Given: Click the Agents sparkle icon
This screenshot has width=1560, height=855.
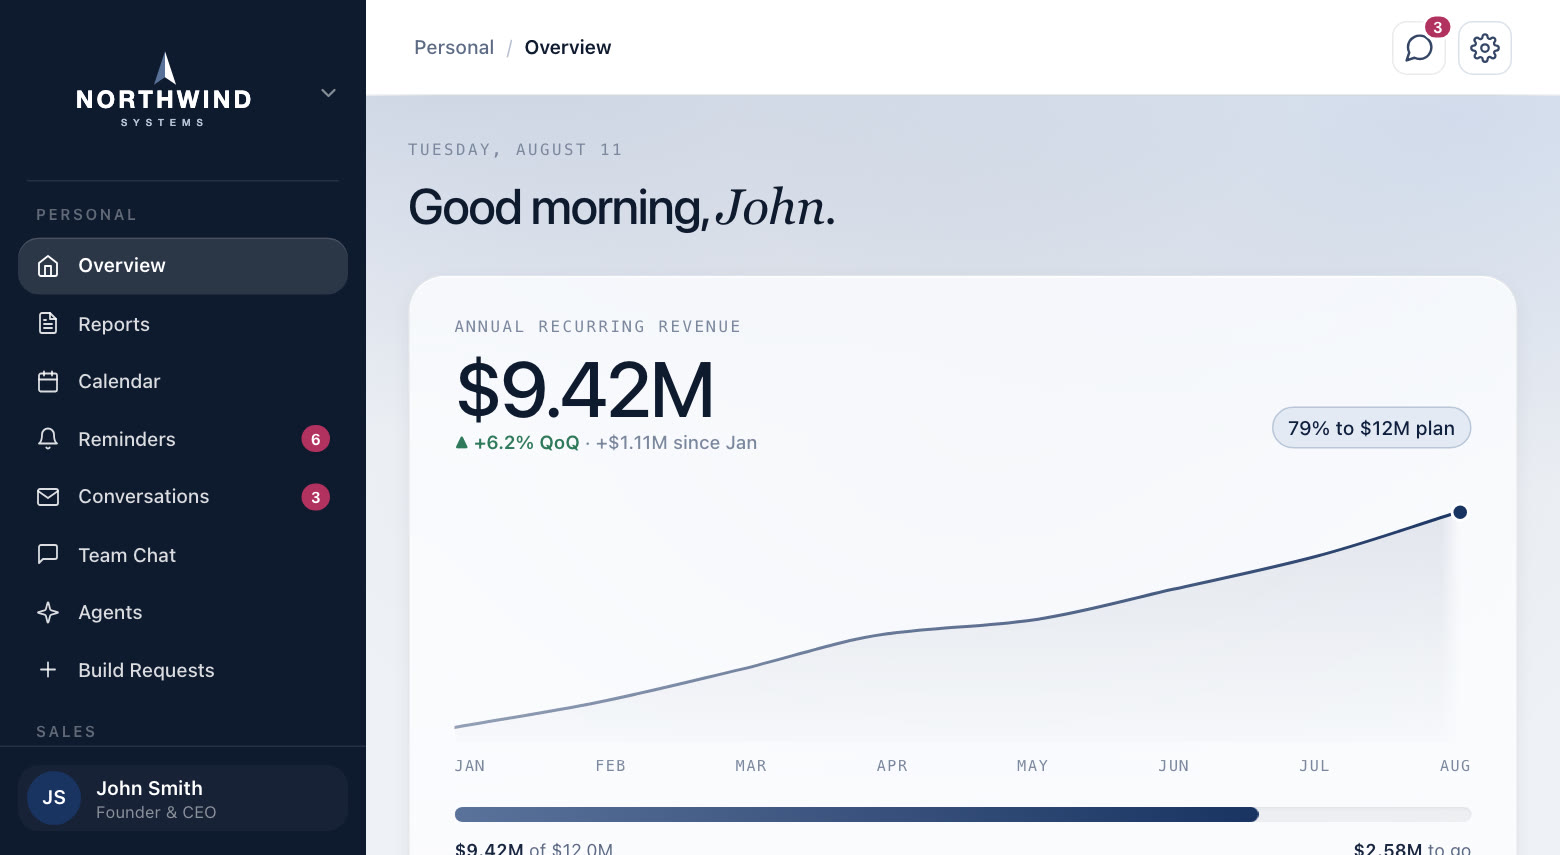Looking at the screenshot, I should coord(48,612).
